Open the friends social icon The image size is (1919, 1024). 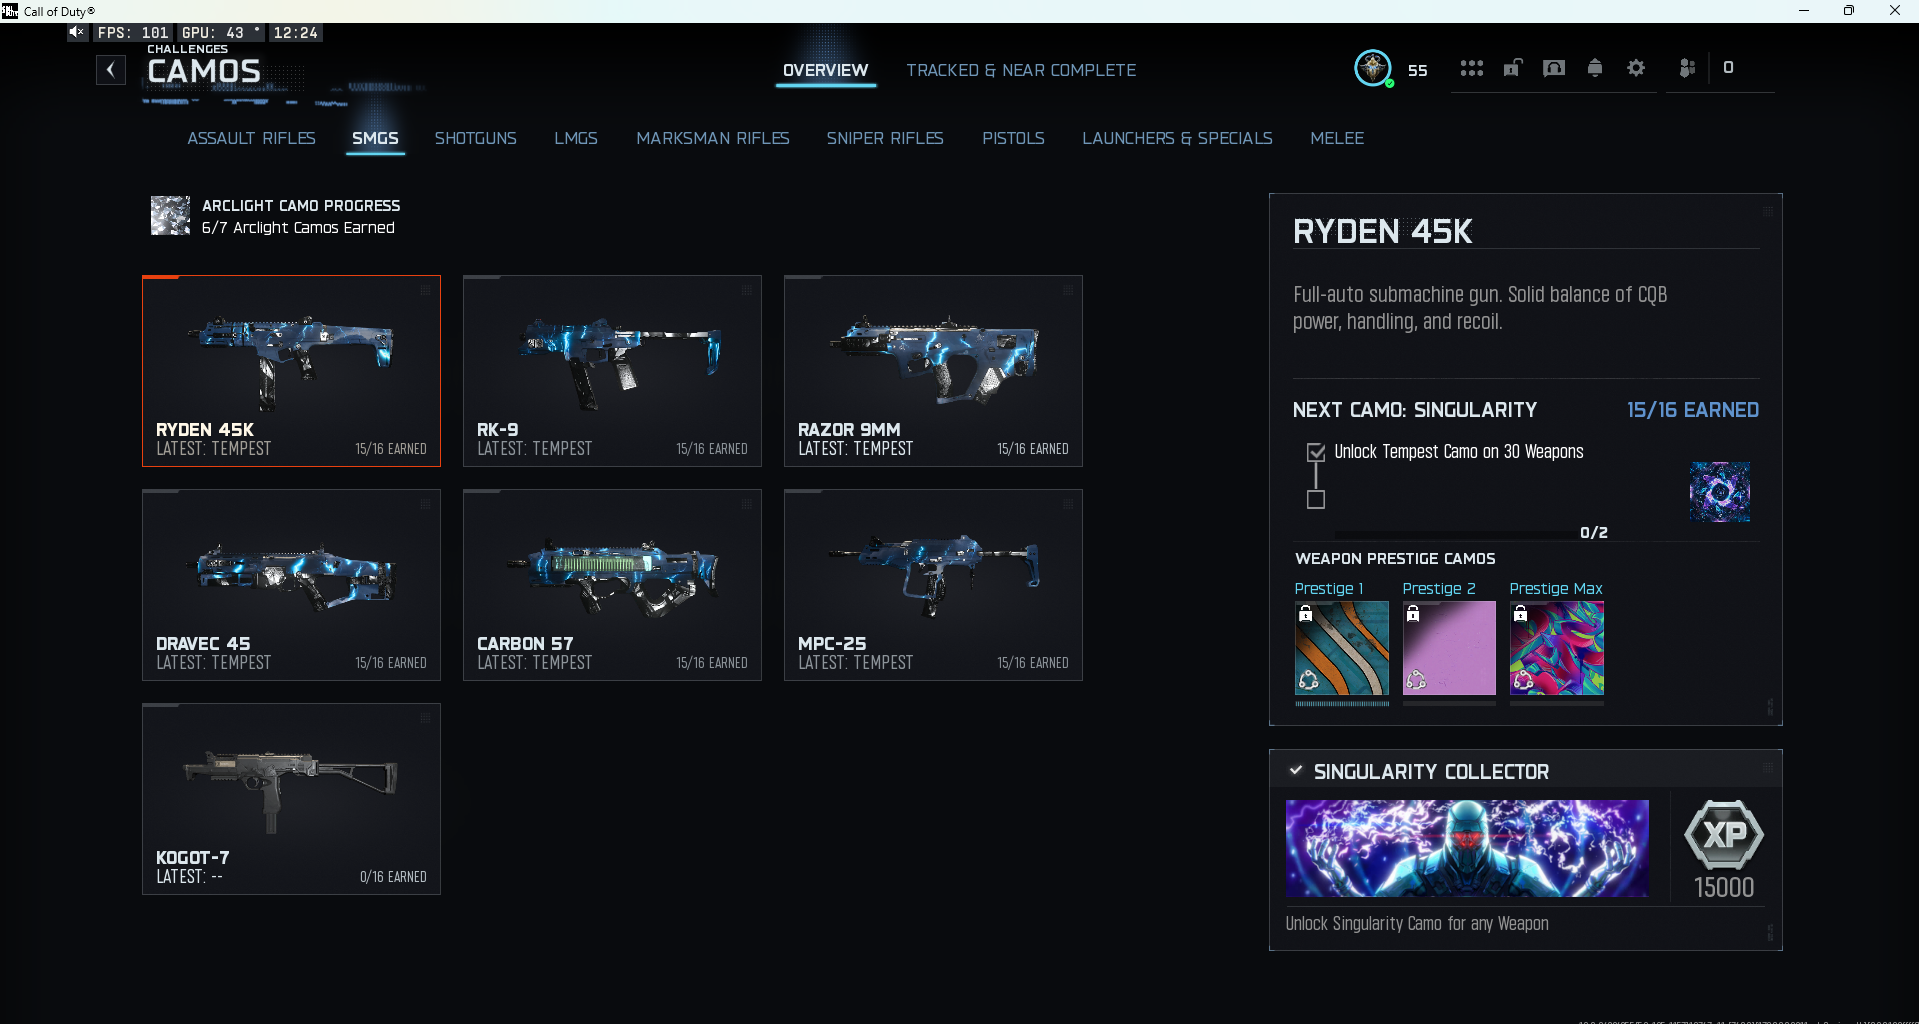[1687, 68]
